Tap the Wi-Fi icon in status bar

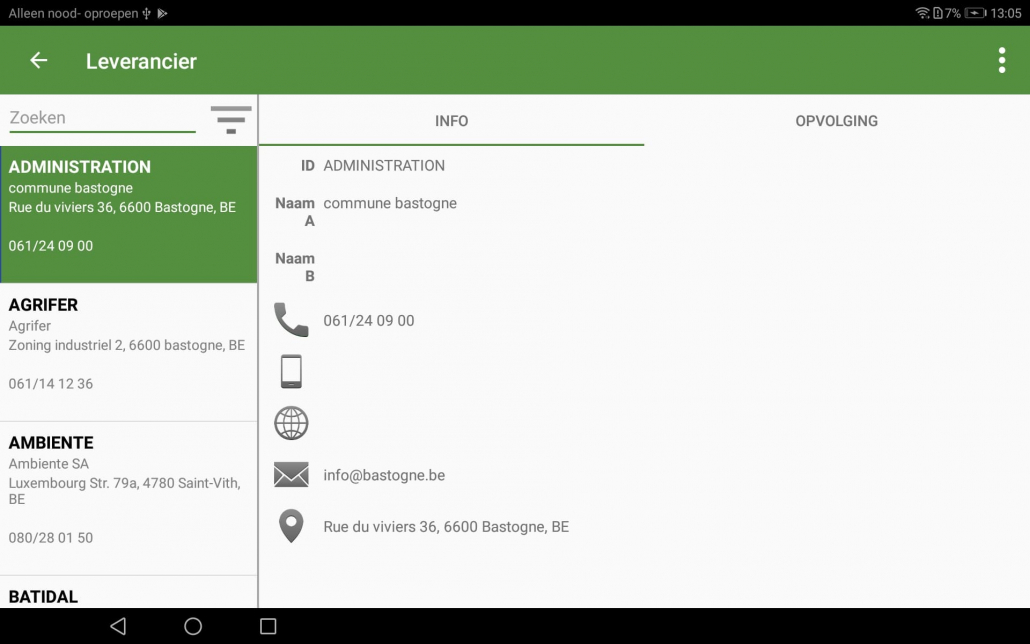(x=922, y=13)
